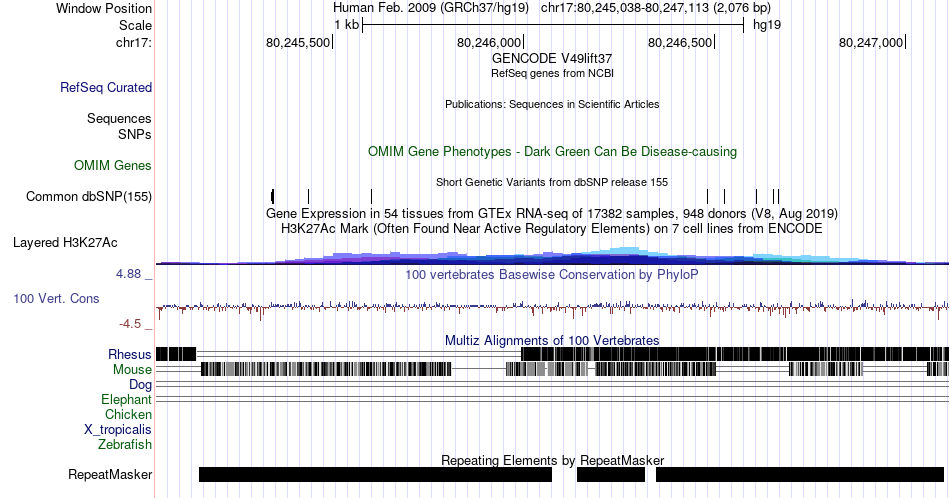Click the leftmost thick dbSNP variant marker
Viewport: 950px width, 498px height.
click(273, 196)
